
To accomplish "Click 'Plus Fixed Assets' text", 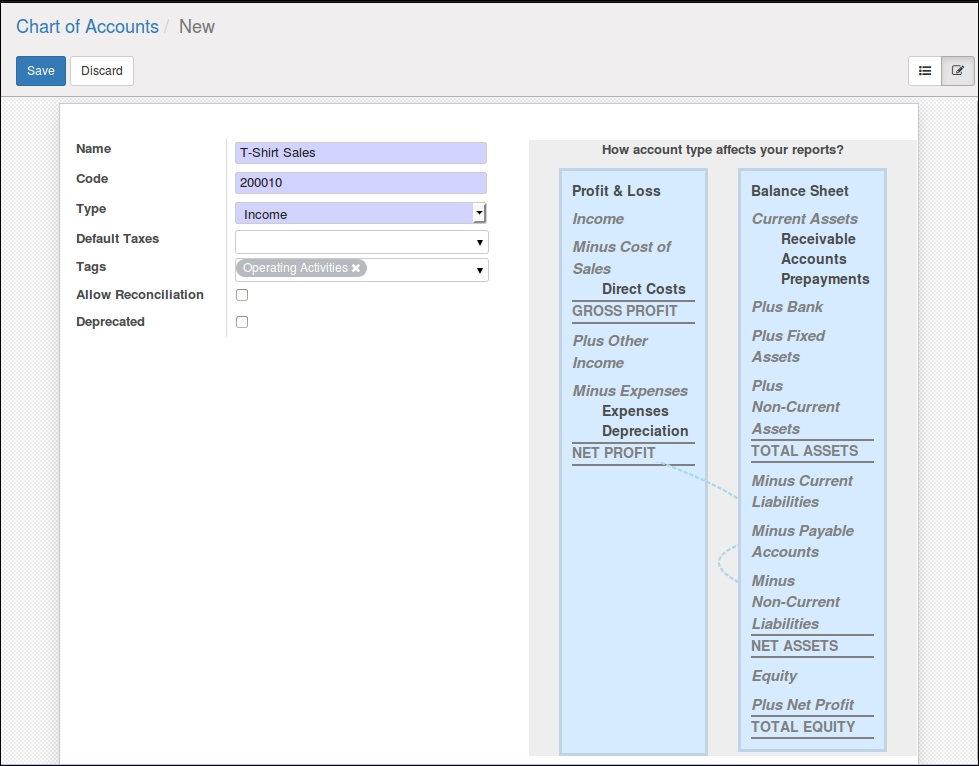I will click(788, 346).
